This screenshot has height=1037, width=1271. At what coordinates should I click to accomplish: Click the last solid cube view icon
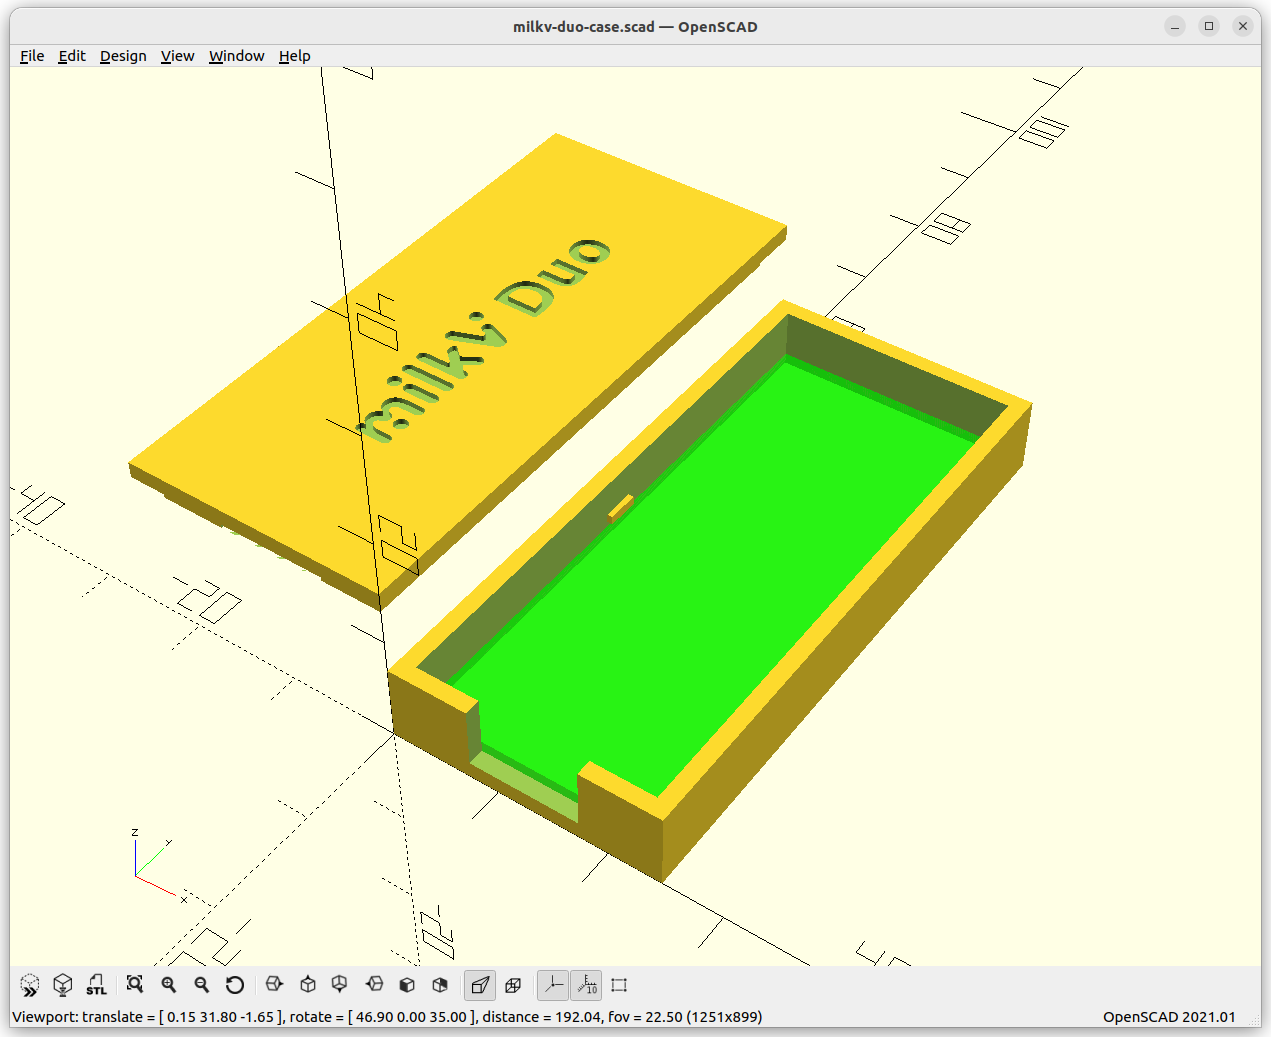(x=440, y=985)
